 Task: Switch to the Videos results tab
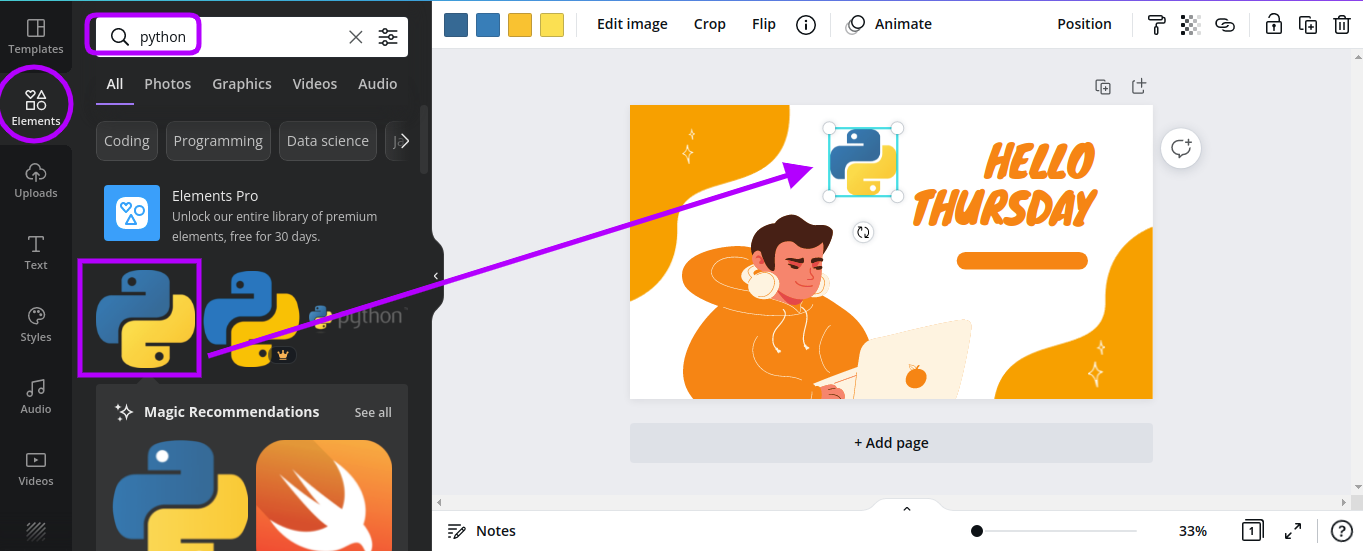pos(315,84)
